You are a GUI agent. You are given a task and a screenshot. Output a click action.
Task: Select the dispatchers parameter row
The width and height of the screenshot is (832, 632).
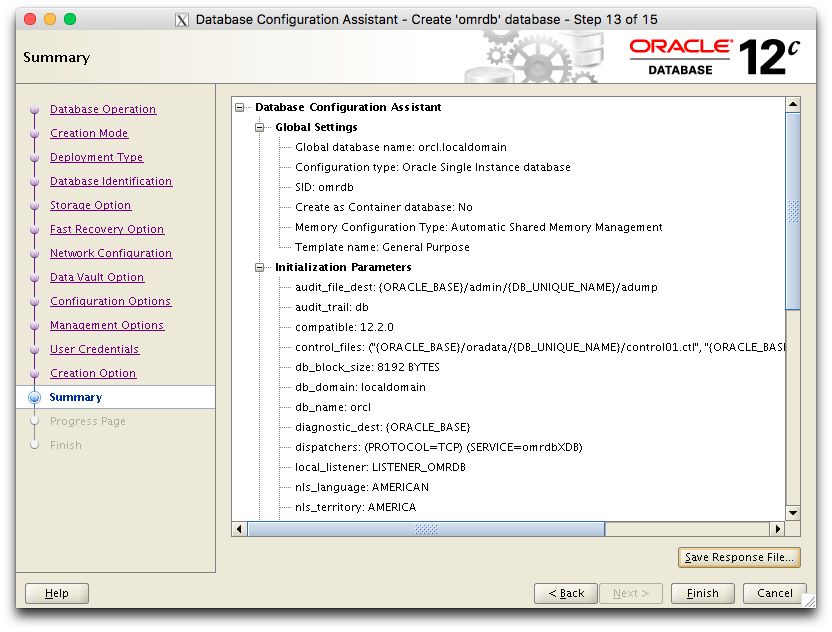pyautogui.click(x=439, y=447)
